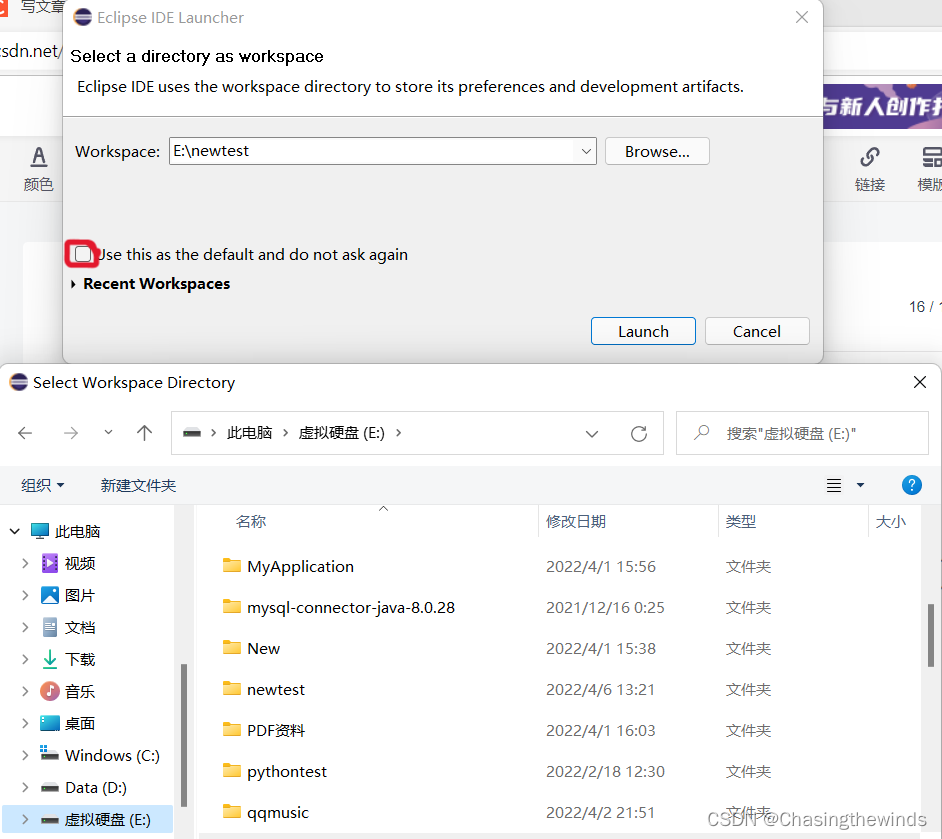The image size is (942, 839).
Task: Click the search box for 虚拟硬盘 (E:)
Action: [x=802, y=434]
